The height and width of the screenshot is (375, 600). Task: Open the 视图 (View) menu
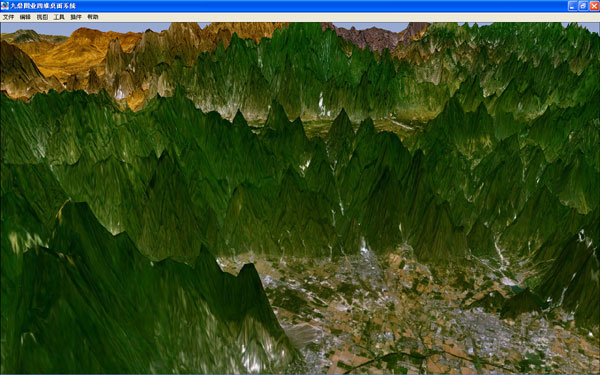coord(42,17)
